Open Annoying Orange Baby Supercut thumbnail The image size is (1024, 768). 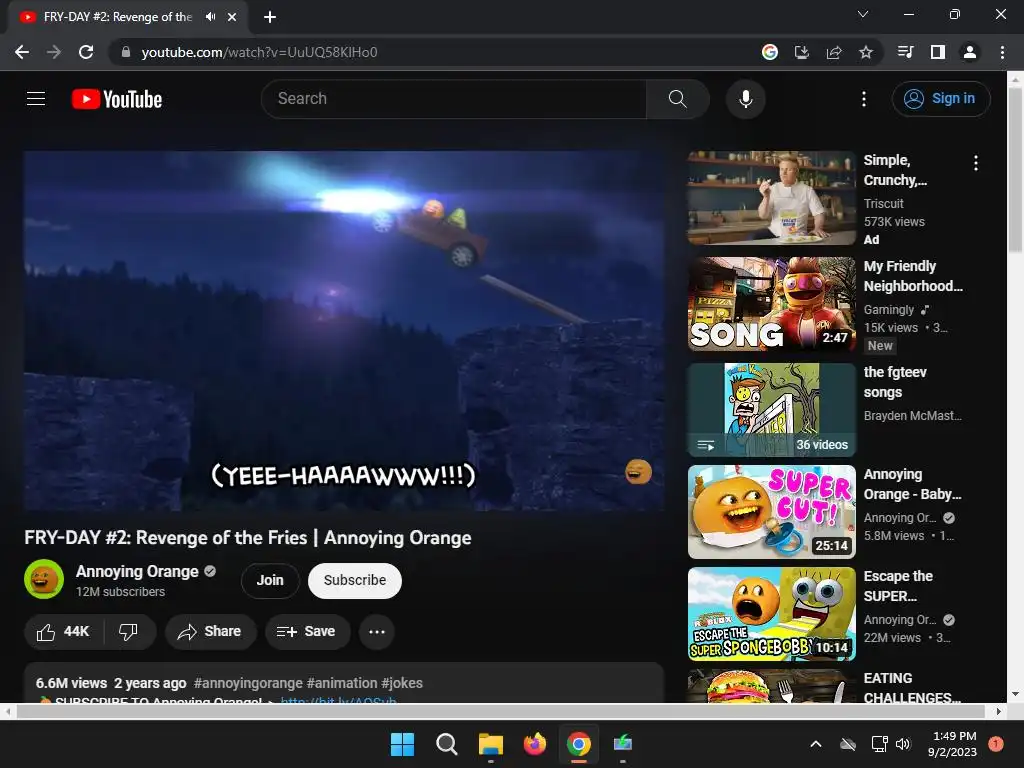[x=771, y=511]
